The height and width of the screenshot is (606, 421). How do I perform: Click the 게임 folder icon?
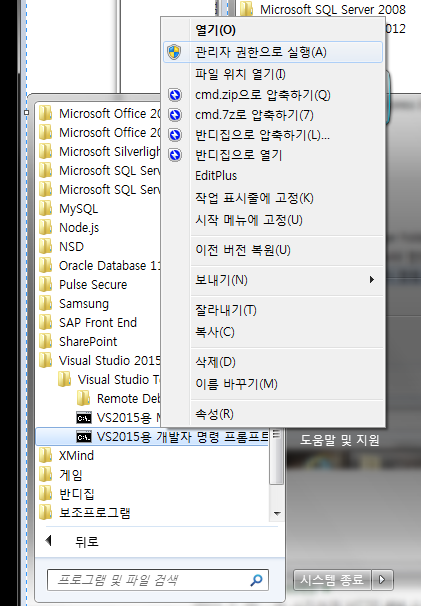pos(46,475)
